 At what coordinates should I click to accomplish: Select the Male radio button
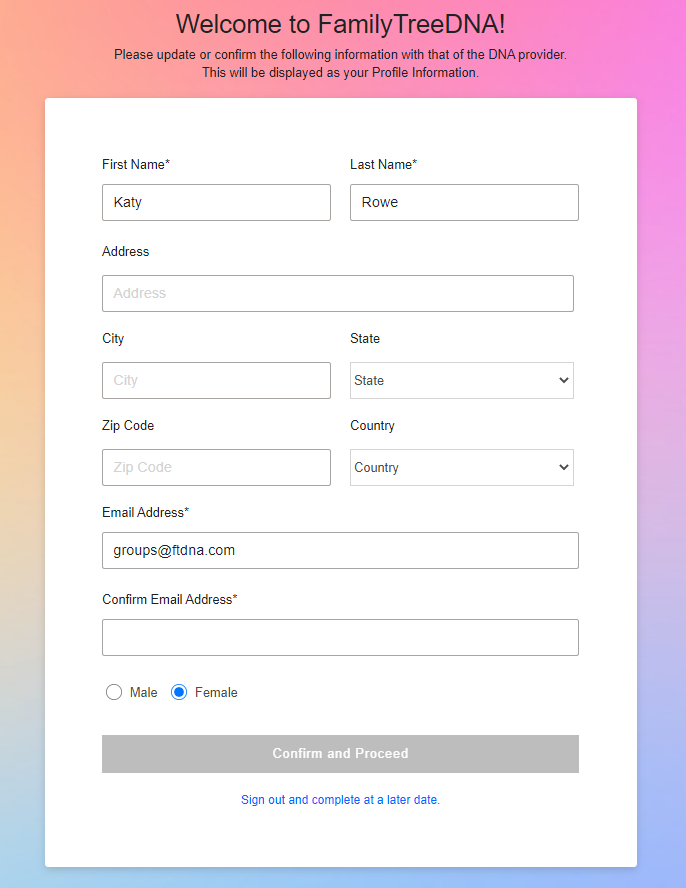pos(114,692)
